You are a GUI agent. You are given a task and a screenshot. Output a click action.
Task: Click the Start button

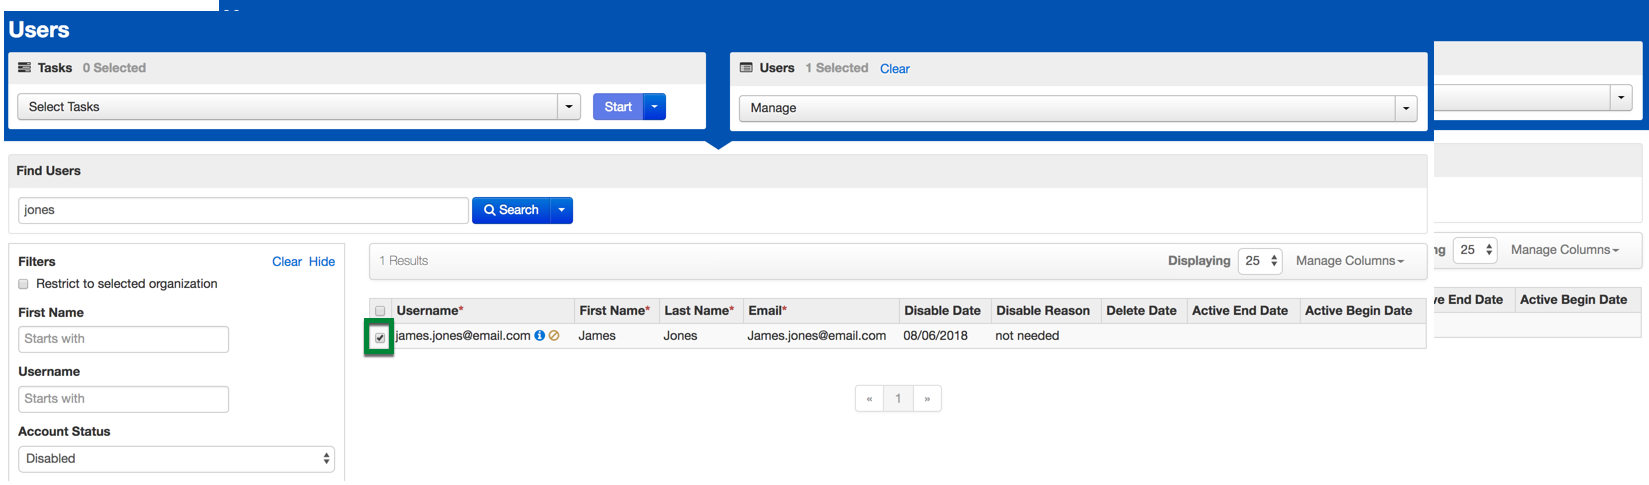click(x=618, y=107)
